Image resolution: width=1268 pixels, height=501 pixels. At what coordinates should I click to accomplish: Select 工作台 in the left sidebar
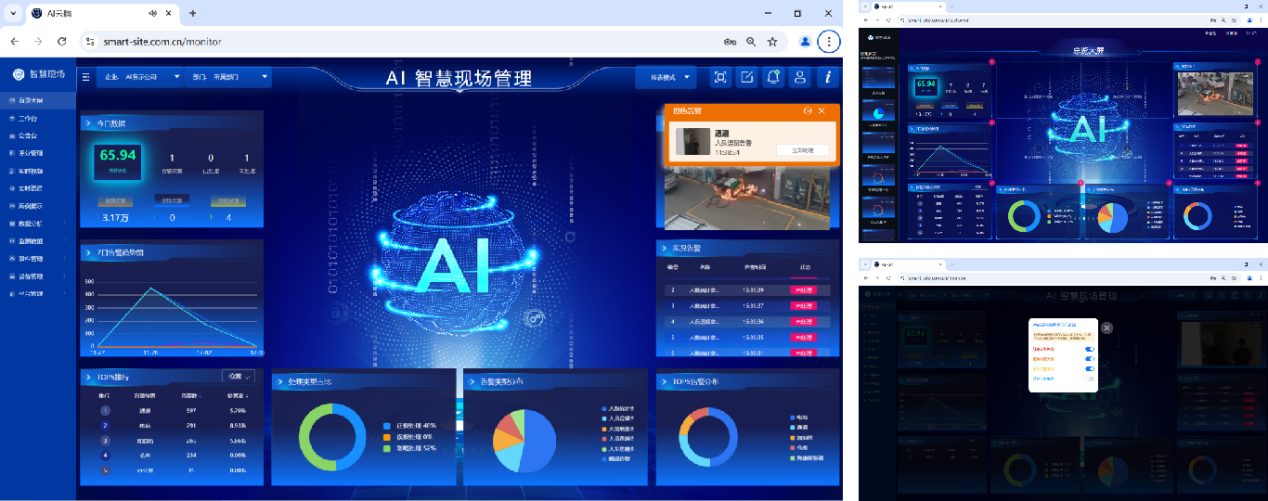pos(28,118)
